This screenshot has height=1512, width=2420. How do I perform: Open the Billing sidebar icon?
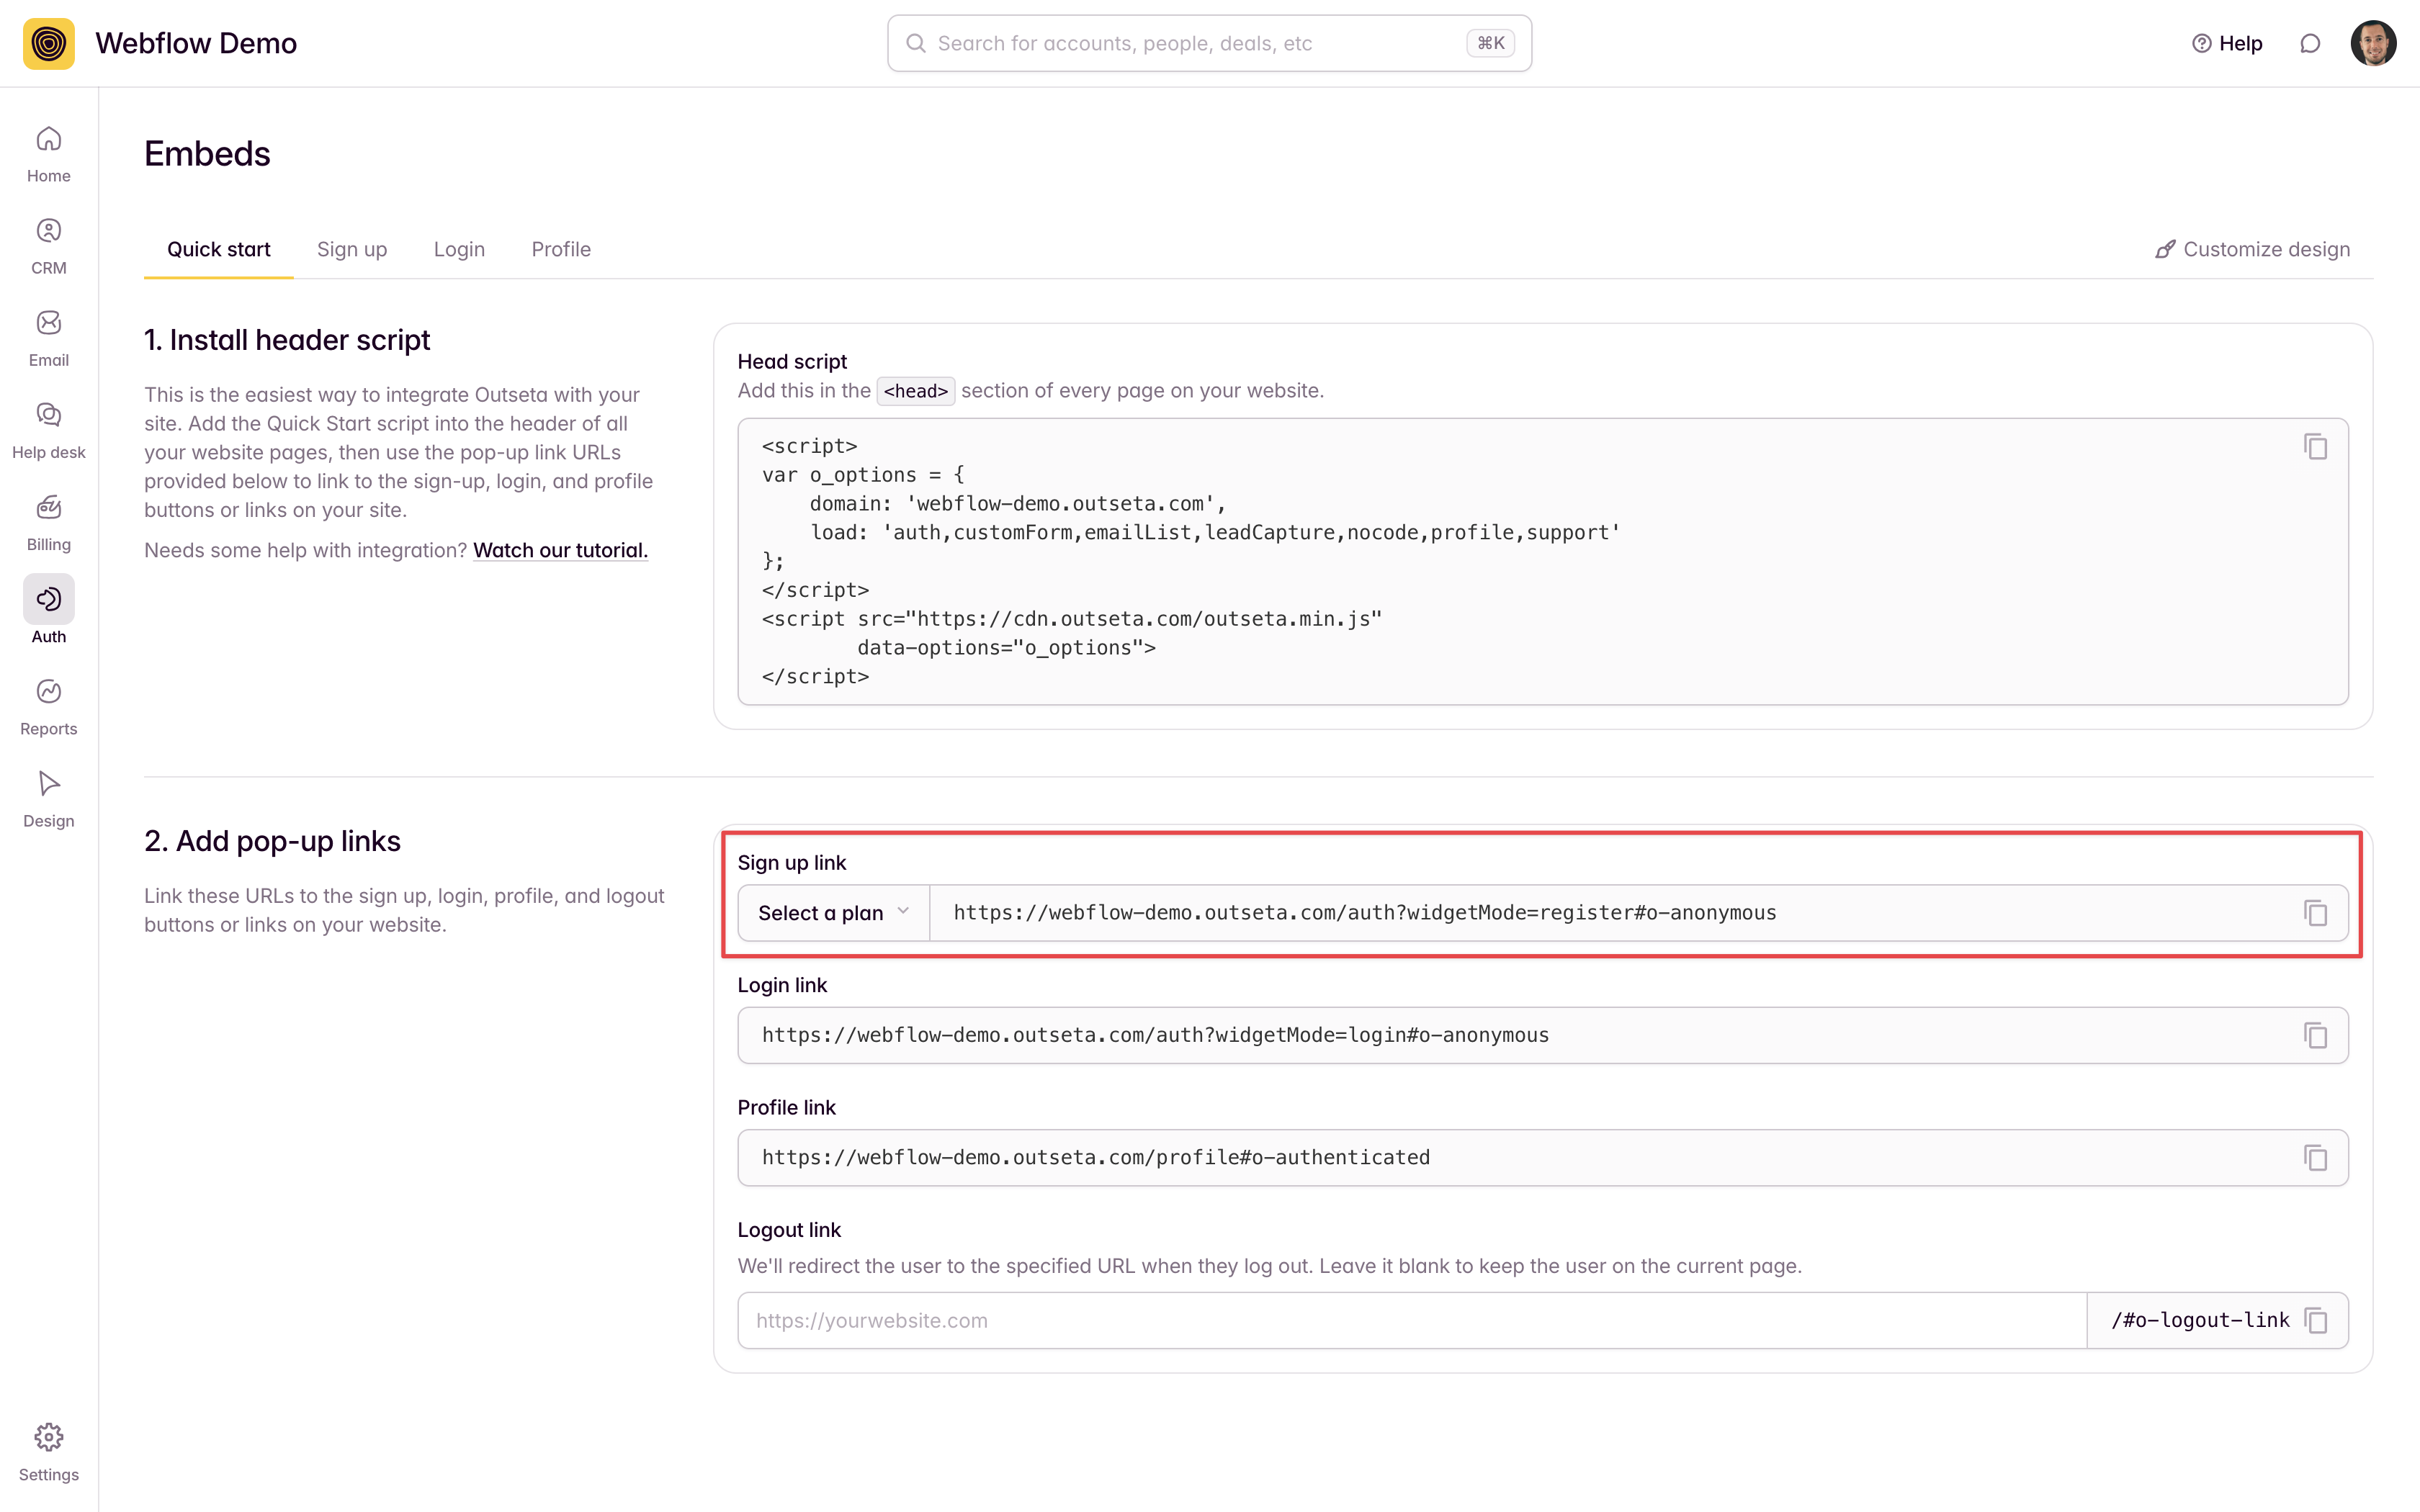coord(48,508)
